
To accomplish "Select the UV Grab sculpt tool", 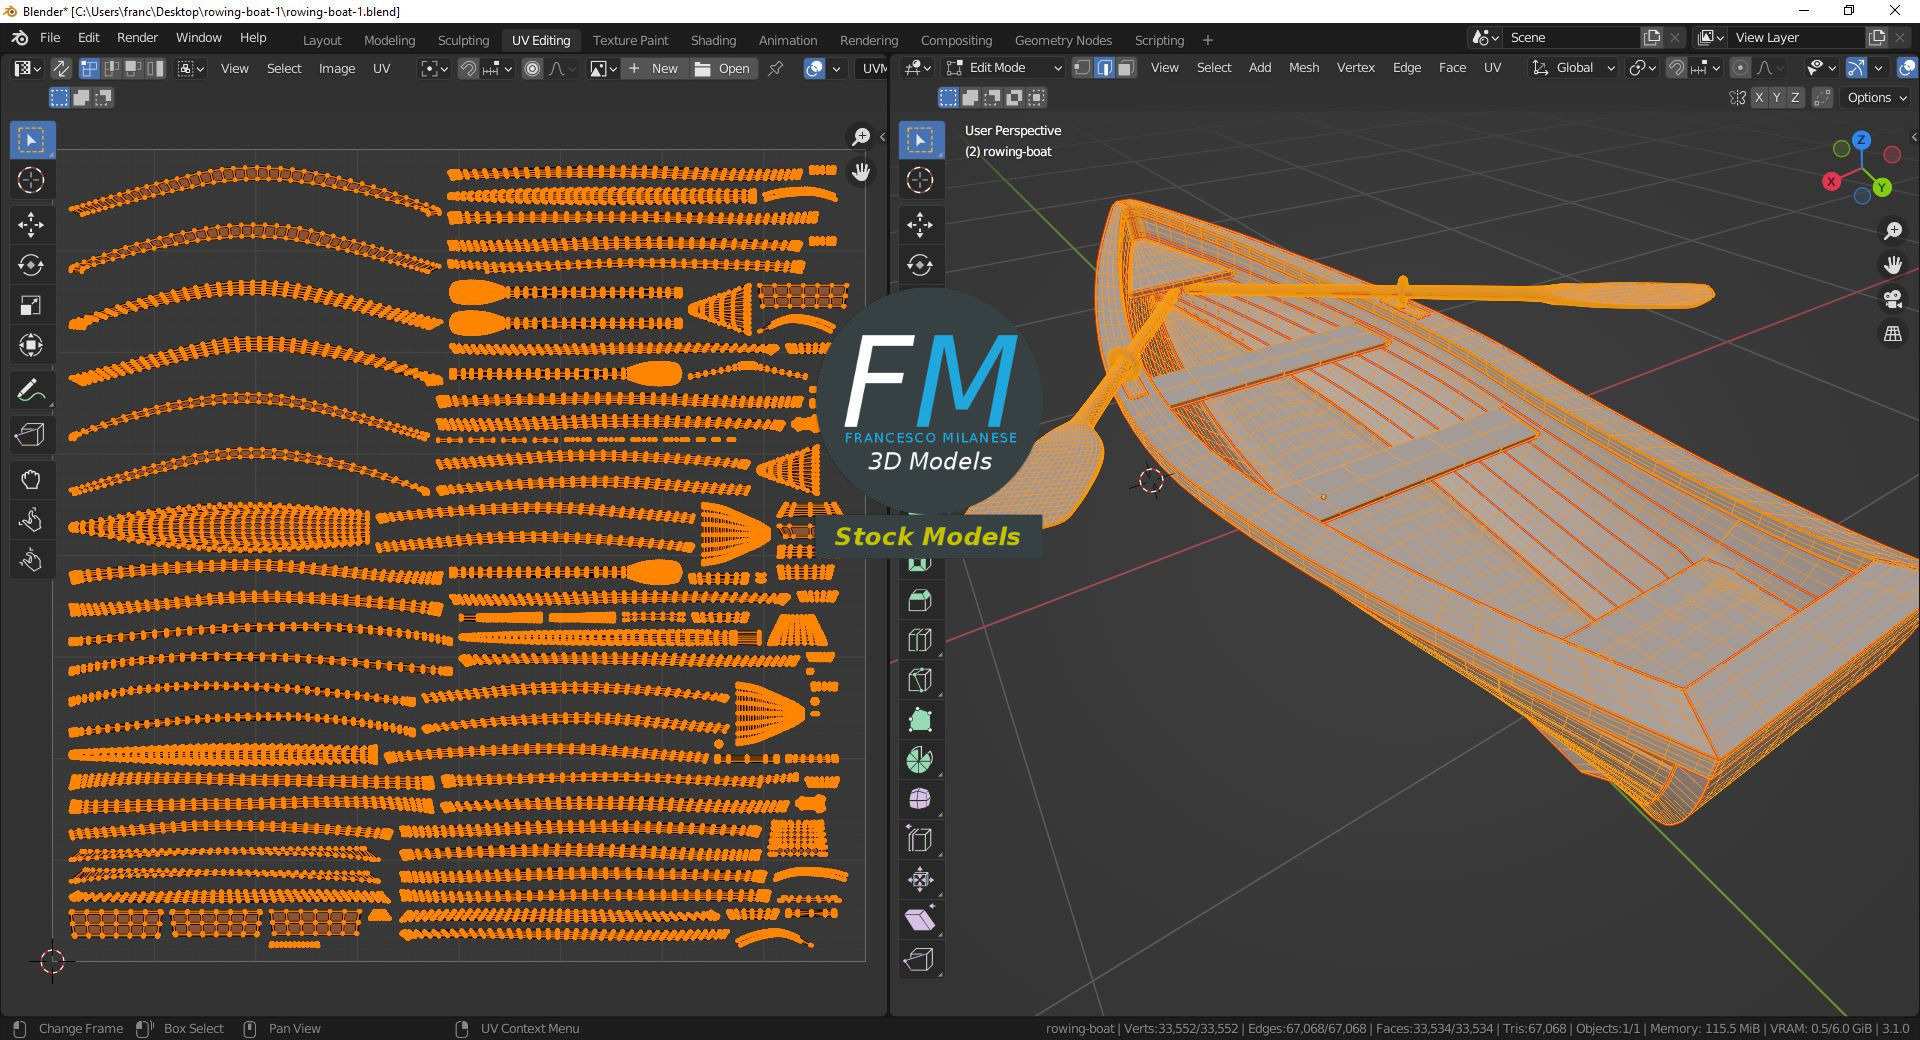I will [32, 480].
